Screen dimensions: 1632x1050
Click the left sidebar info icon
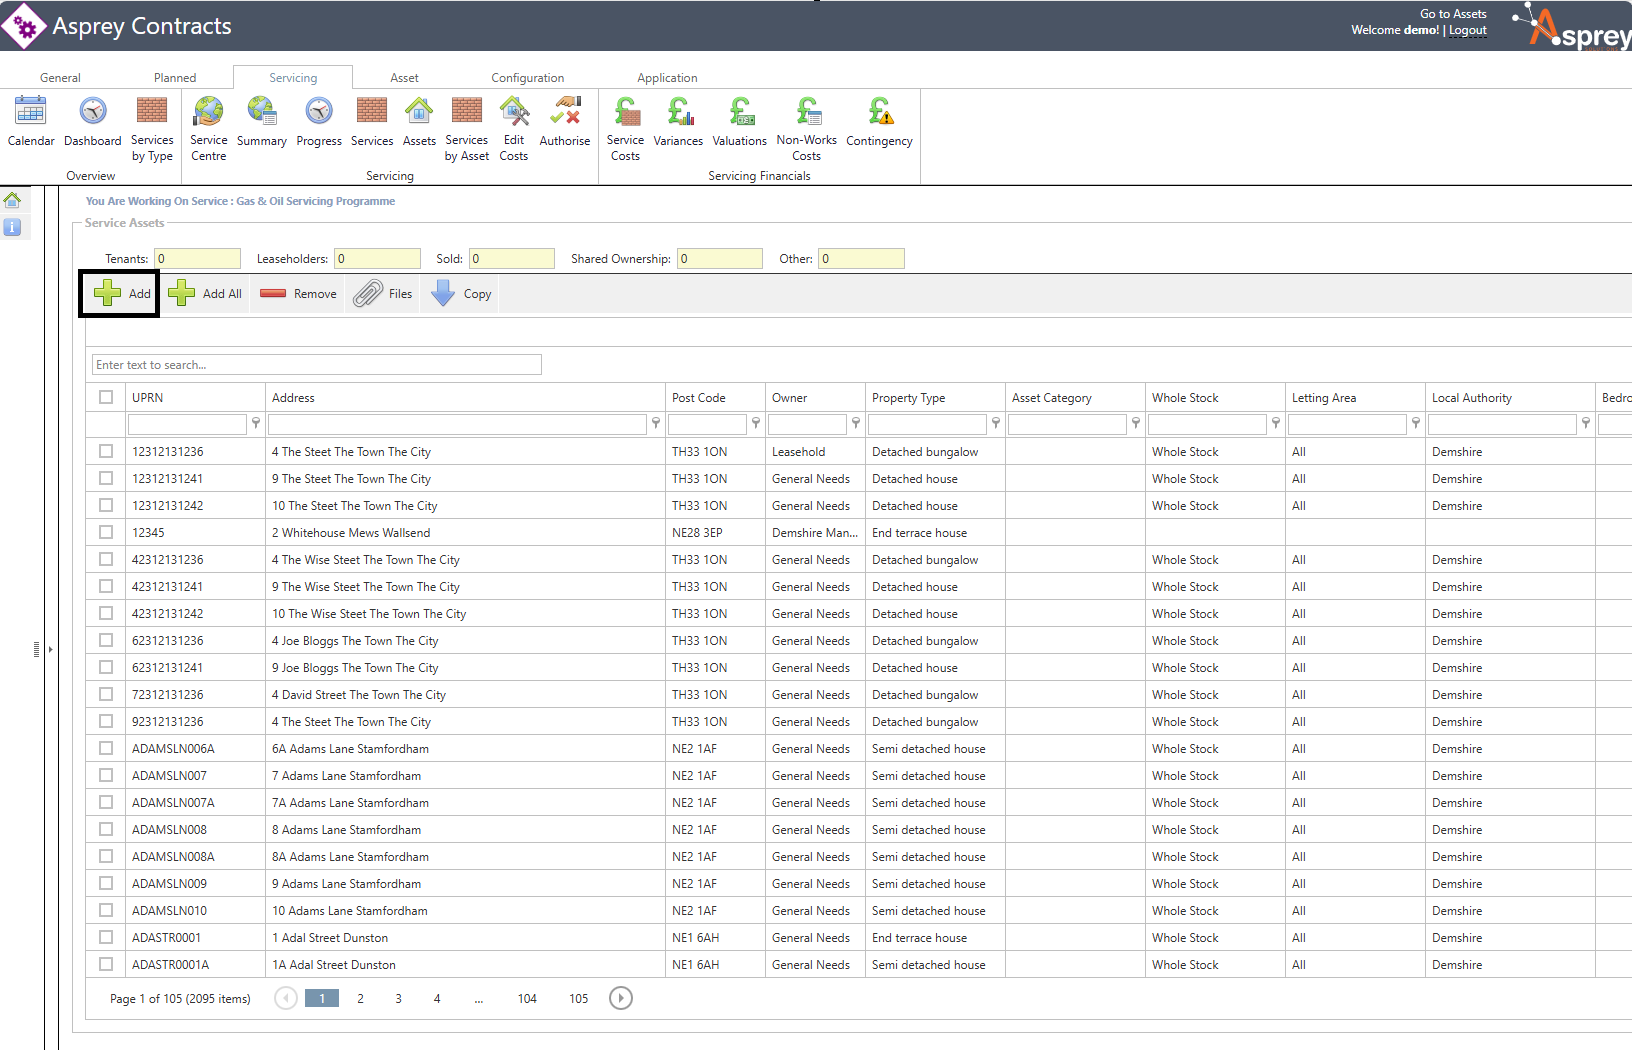click(x=12, y=227)
